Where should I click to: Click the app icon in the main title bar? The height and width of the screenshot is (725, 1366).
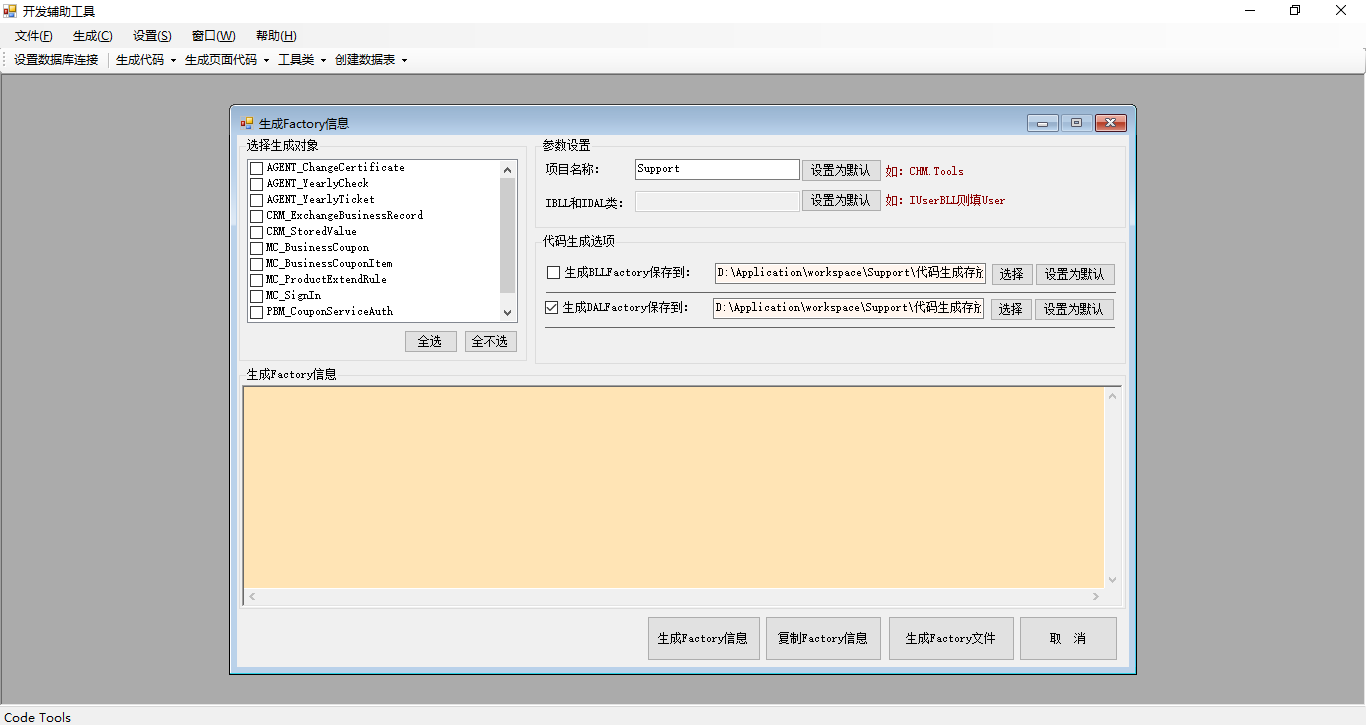tap(10, 11)
